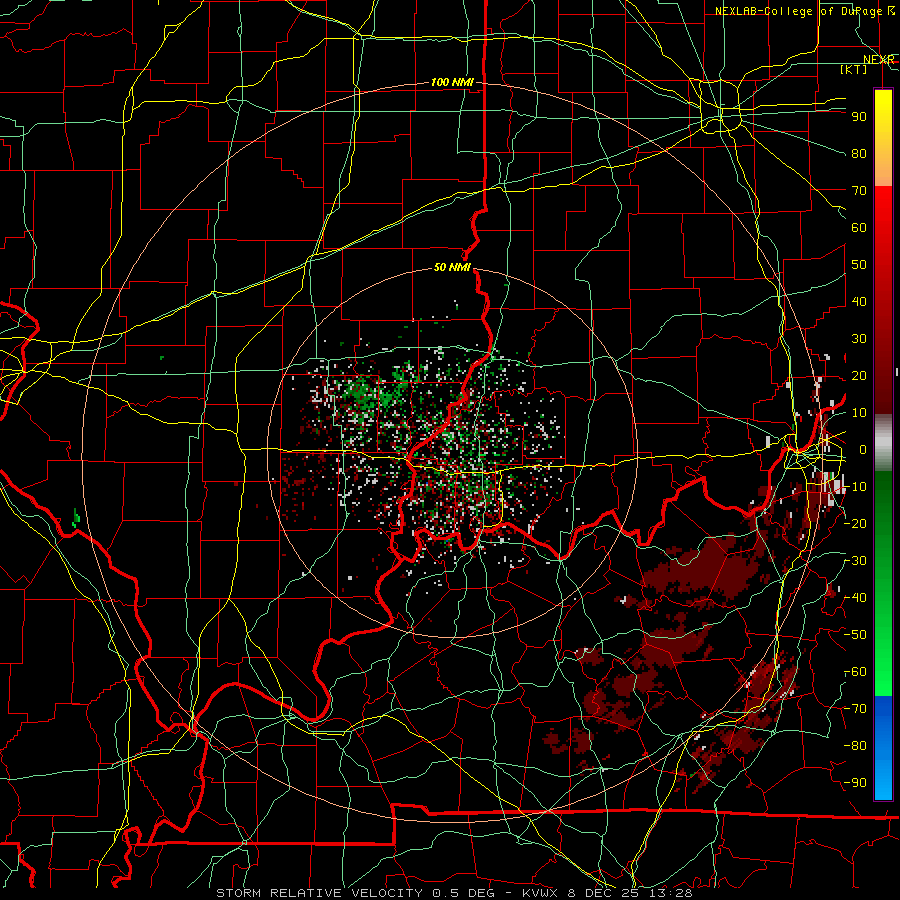900x900 pixels.
Task: Select the 20 value on velocity scale
Action: point(859,376)
